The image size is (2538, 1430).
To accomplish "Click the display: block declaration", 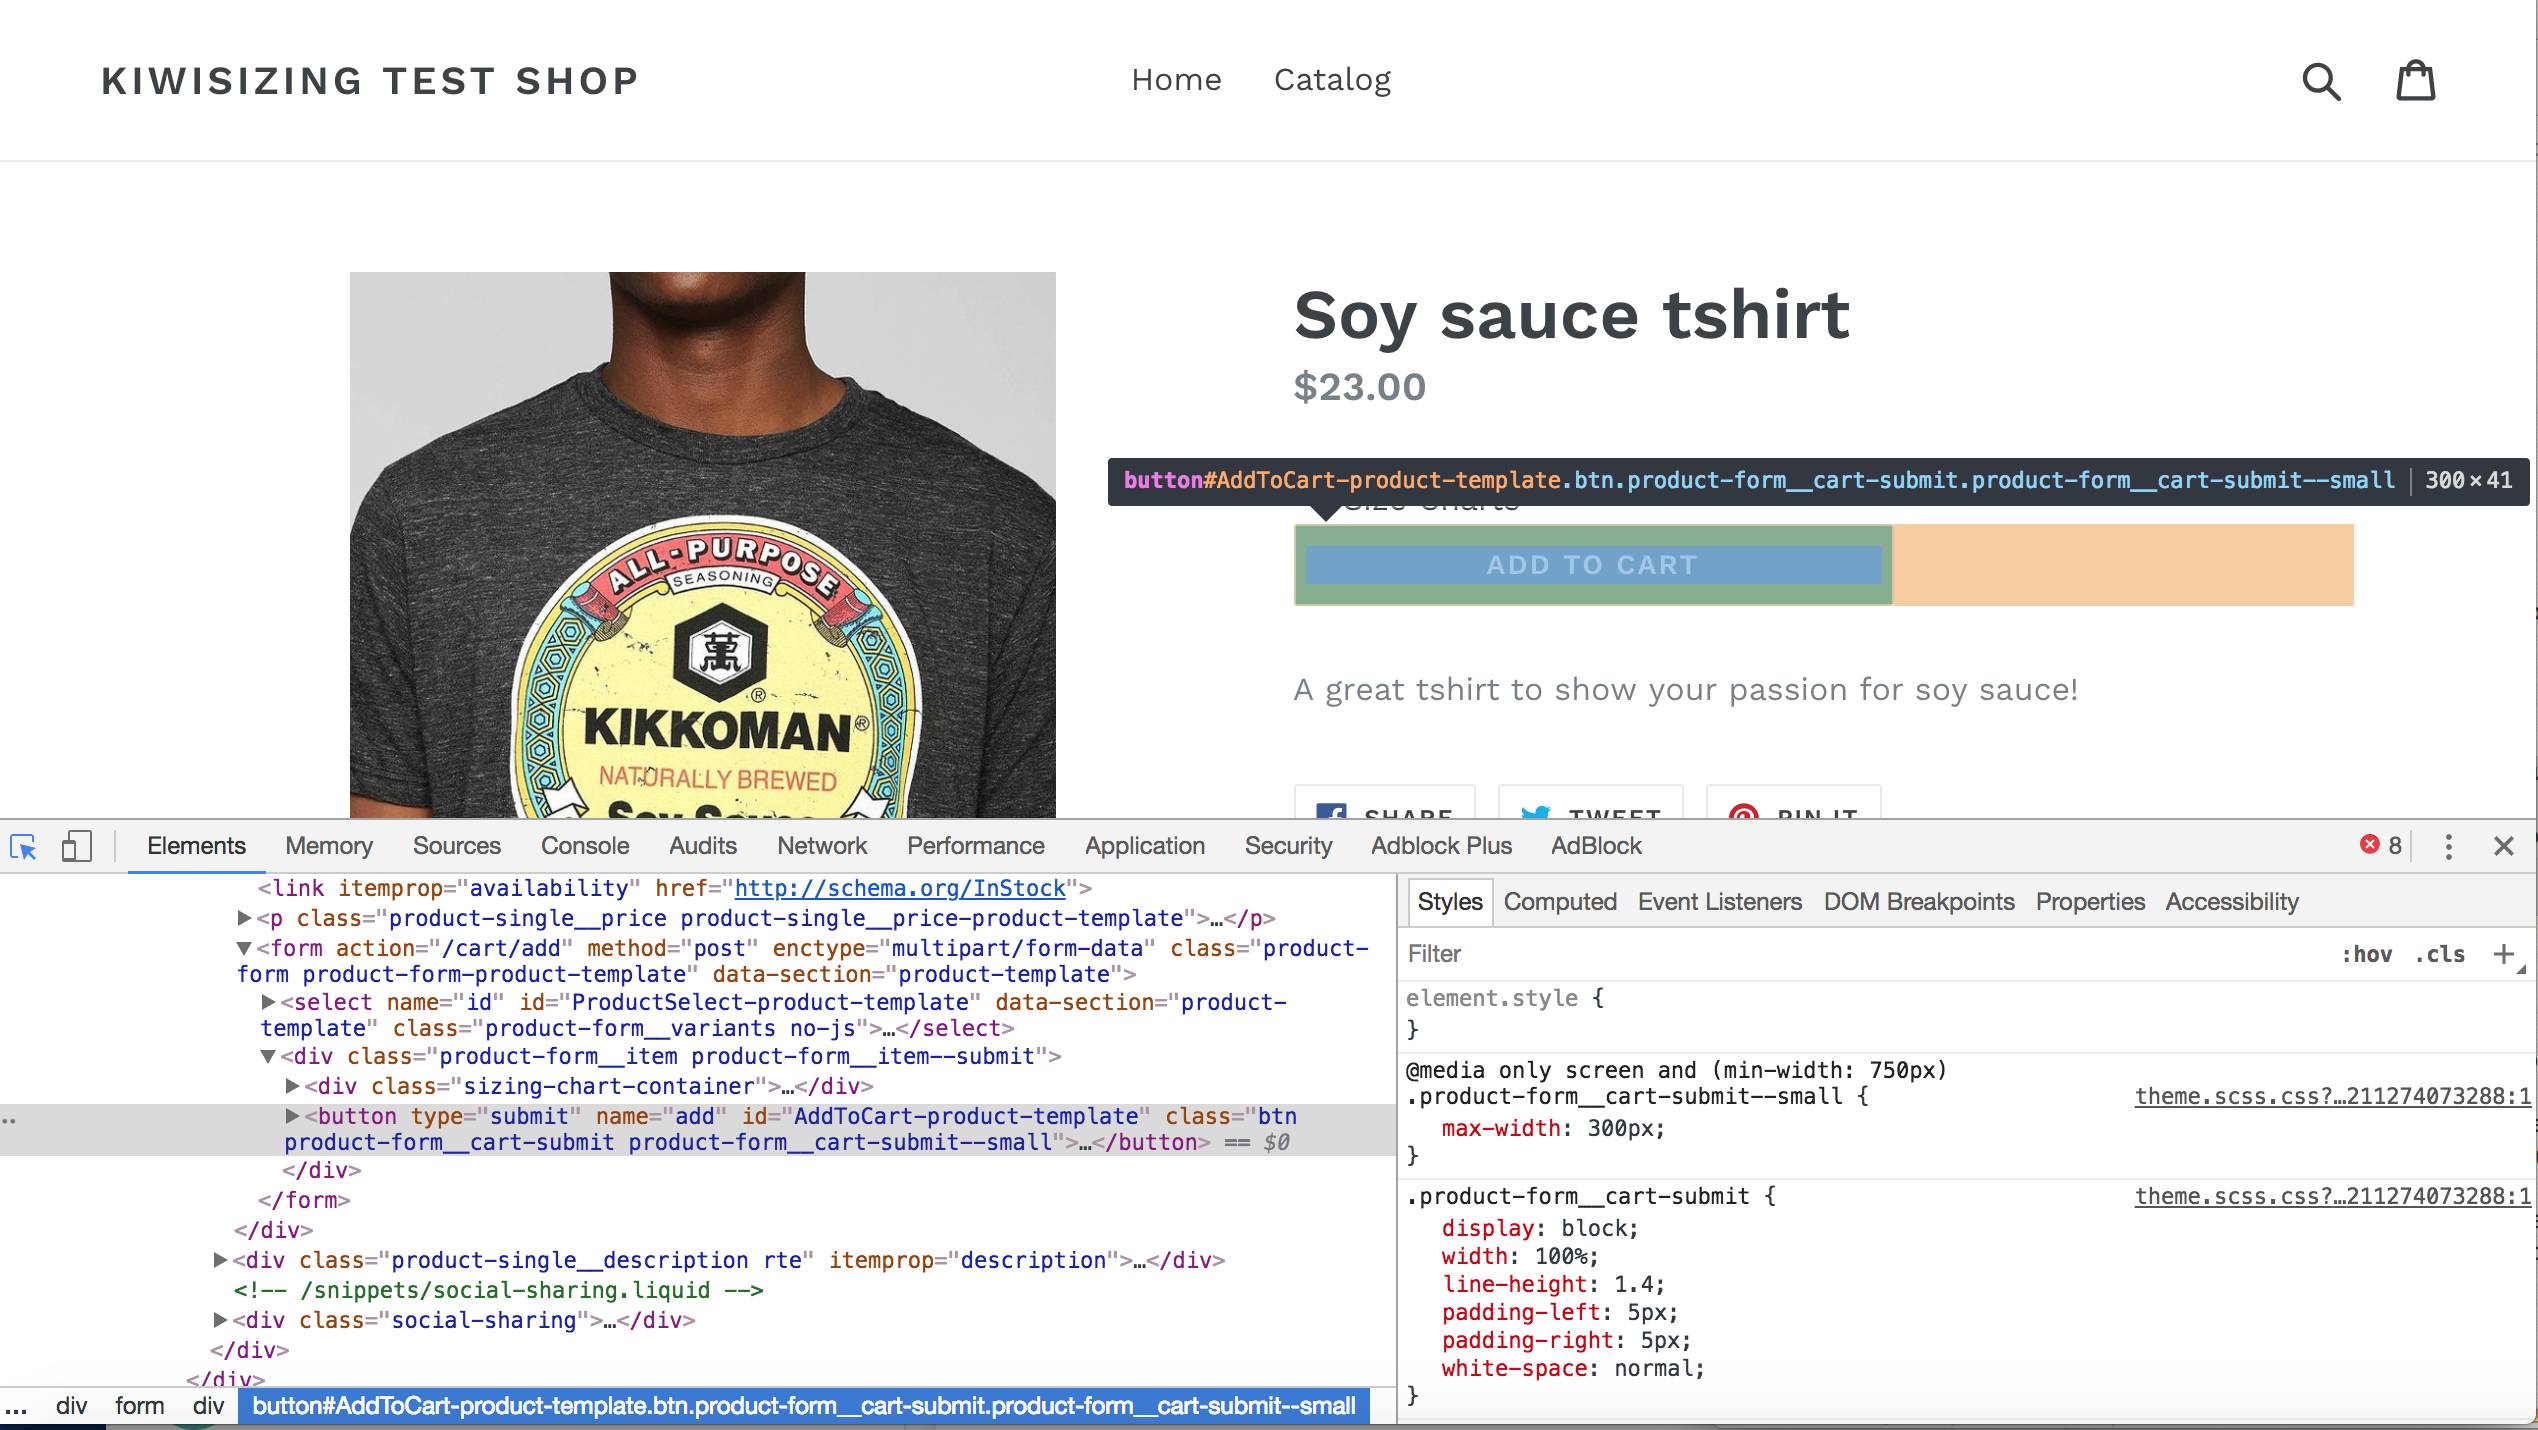I will tap(1540, 1228).
